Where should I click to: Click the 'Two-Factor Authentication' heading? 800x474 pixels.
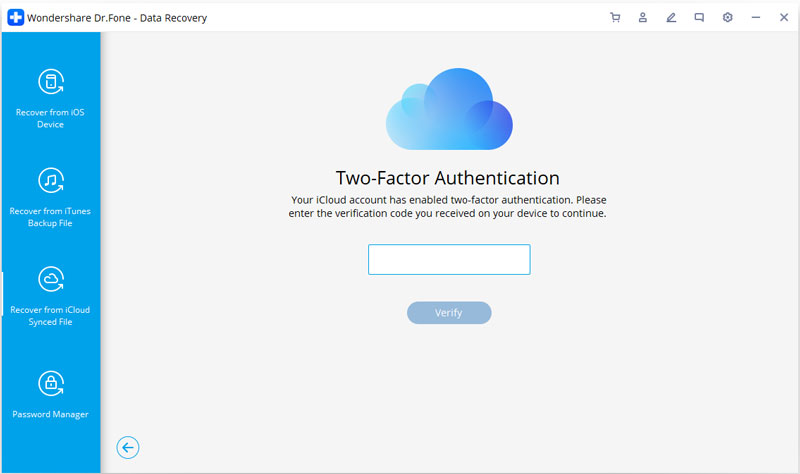447,178
